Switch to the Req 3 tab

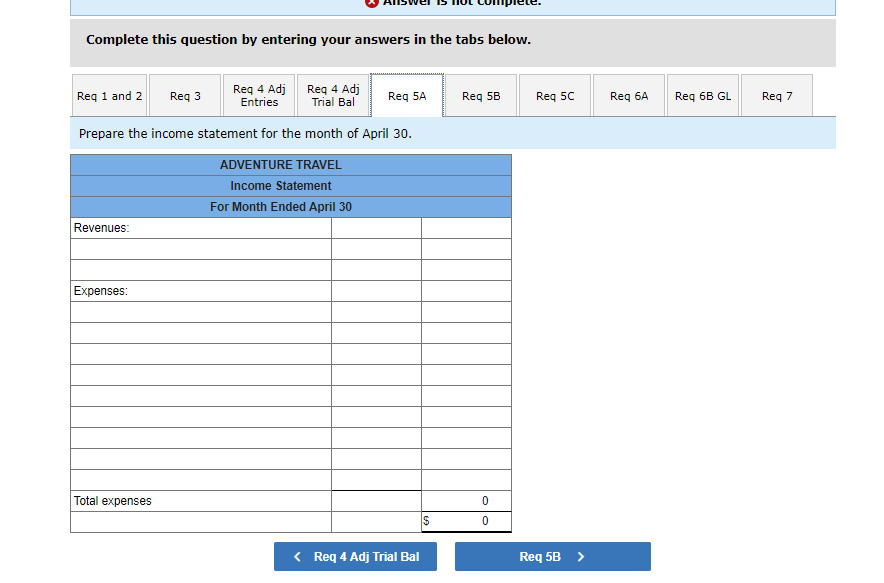pos(185,96)
